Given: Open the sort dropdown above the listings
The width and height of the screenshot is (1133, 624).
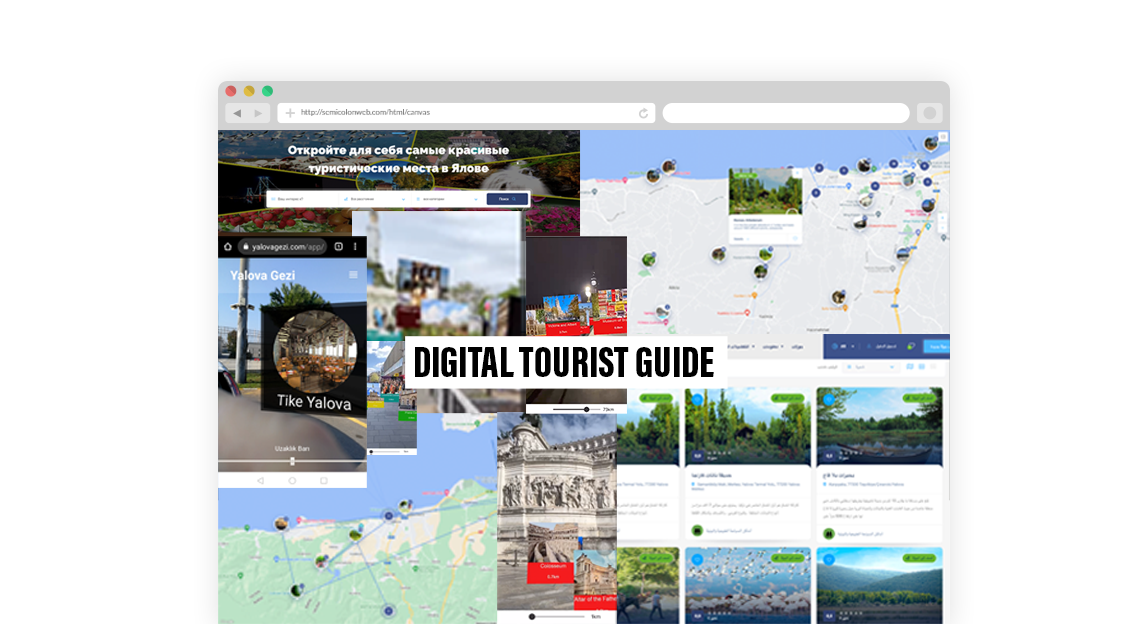Looking at the screenshot, I should pyautogui.click(x=871, y=367).
